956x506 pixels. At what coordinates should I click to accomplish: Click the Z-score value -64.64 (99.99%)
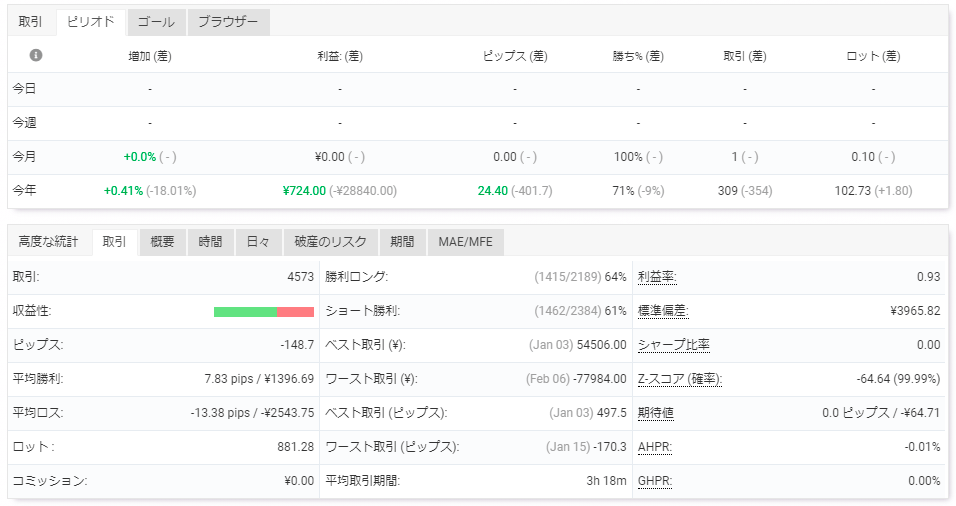[x=898, y=379]
